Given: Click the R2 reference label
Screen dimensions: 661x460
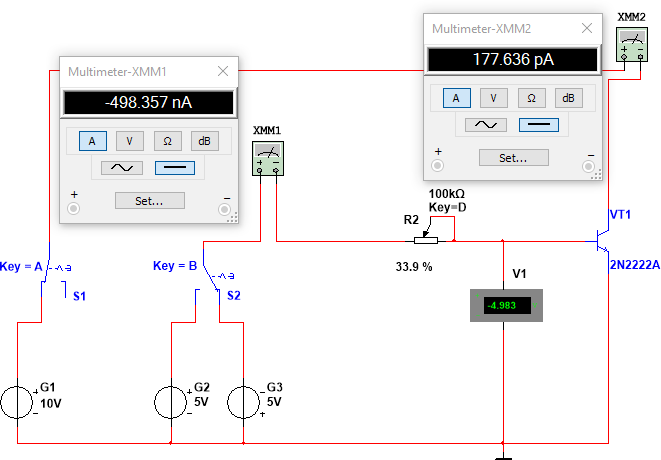Looking at the screenshot, I should tap(411, 220).
